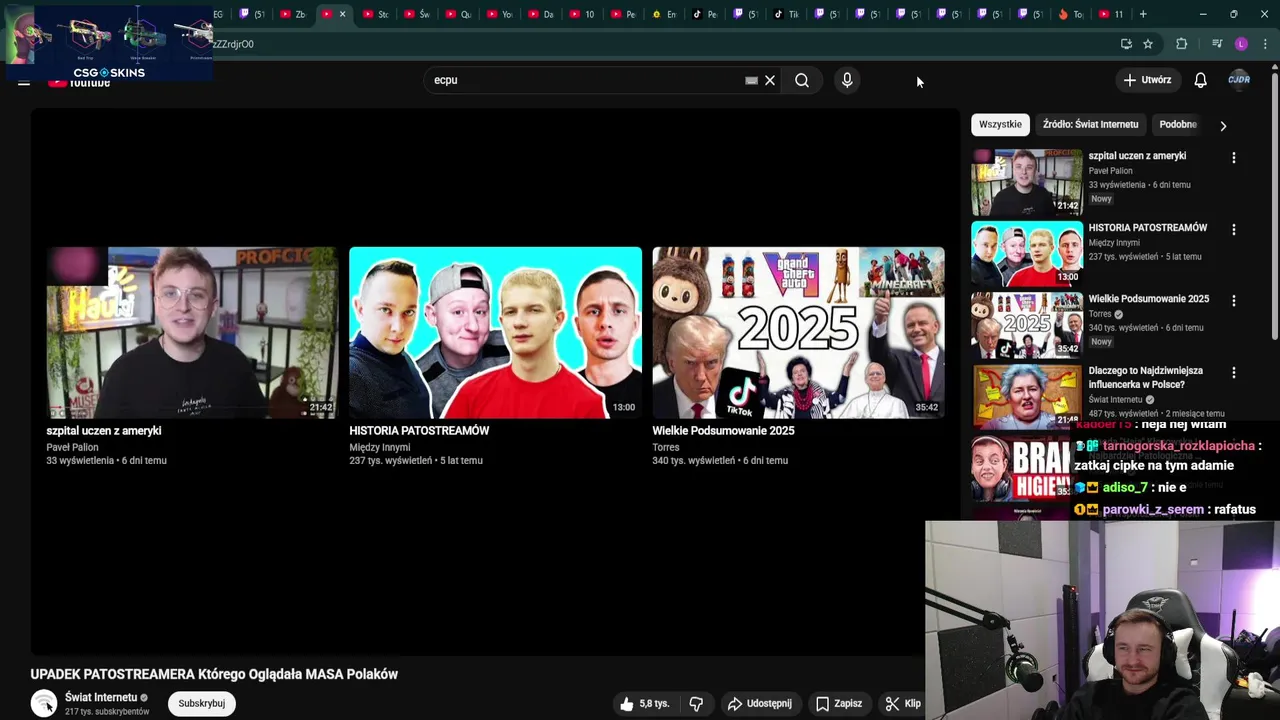This screenshot has height=720, width=1280.
Task: Open the media control icon in toolbar
Action: 1217,44
